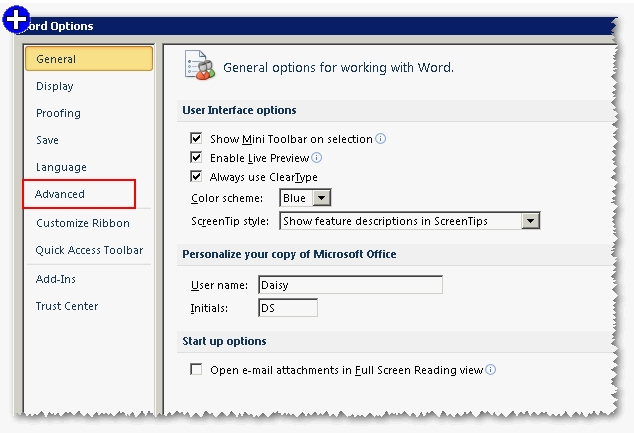Toggle Always use ClearType checkbox
634x433 pixels.
pyautogui.click(x=196, y=177)
